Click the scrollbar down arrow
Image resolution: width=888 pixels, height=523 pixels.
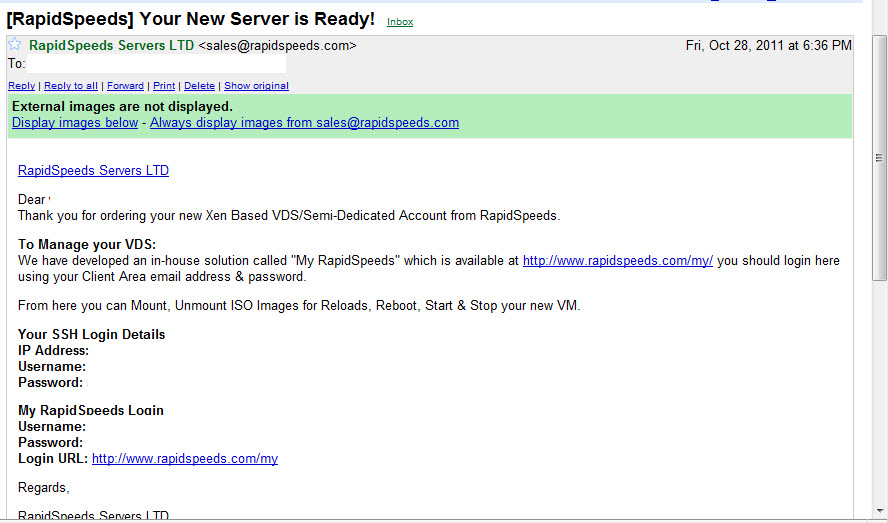(x=880, y=511)
